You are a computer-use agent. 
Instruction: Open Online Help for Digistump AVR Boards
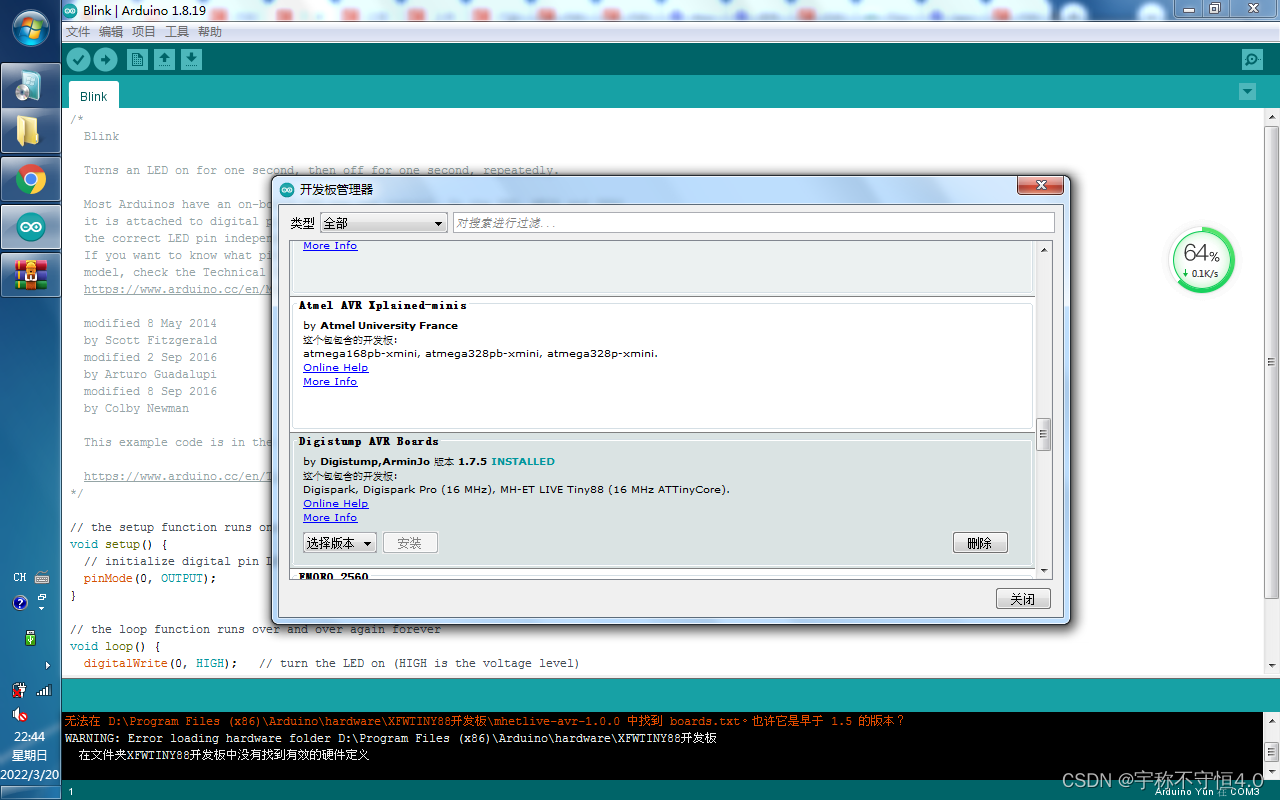click(x=336, y=504)
